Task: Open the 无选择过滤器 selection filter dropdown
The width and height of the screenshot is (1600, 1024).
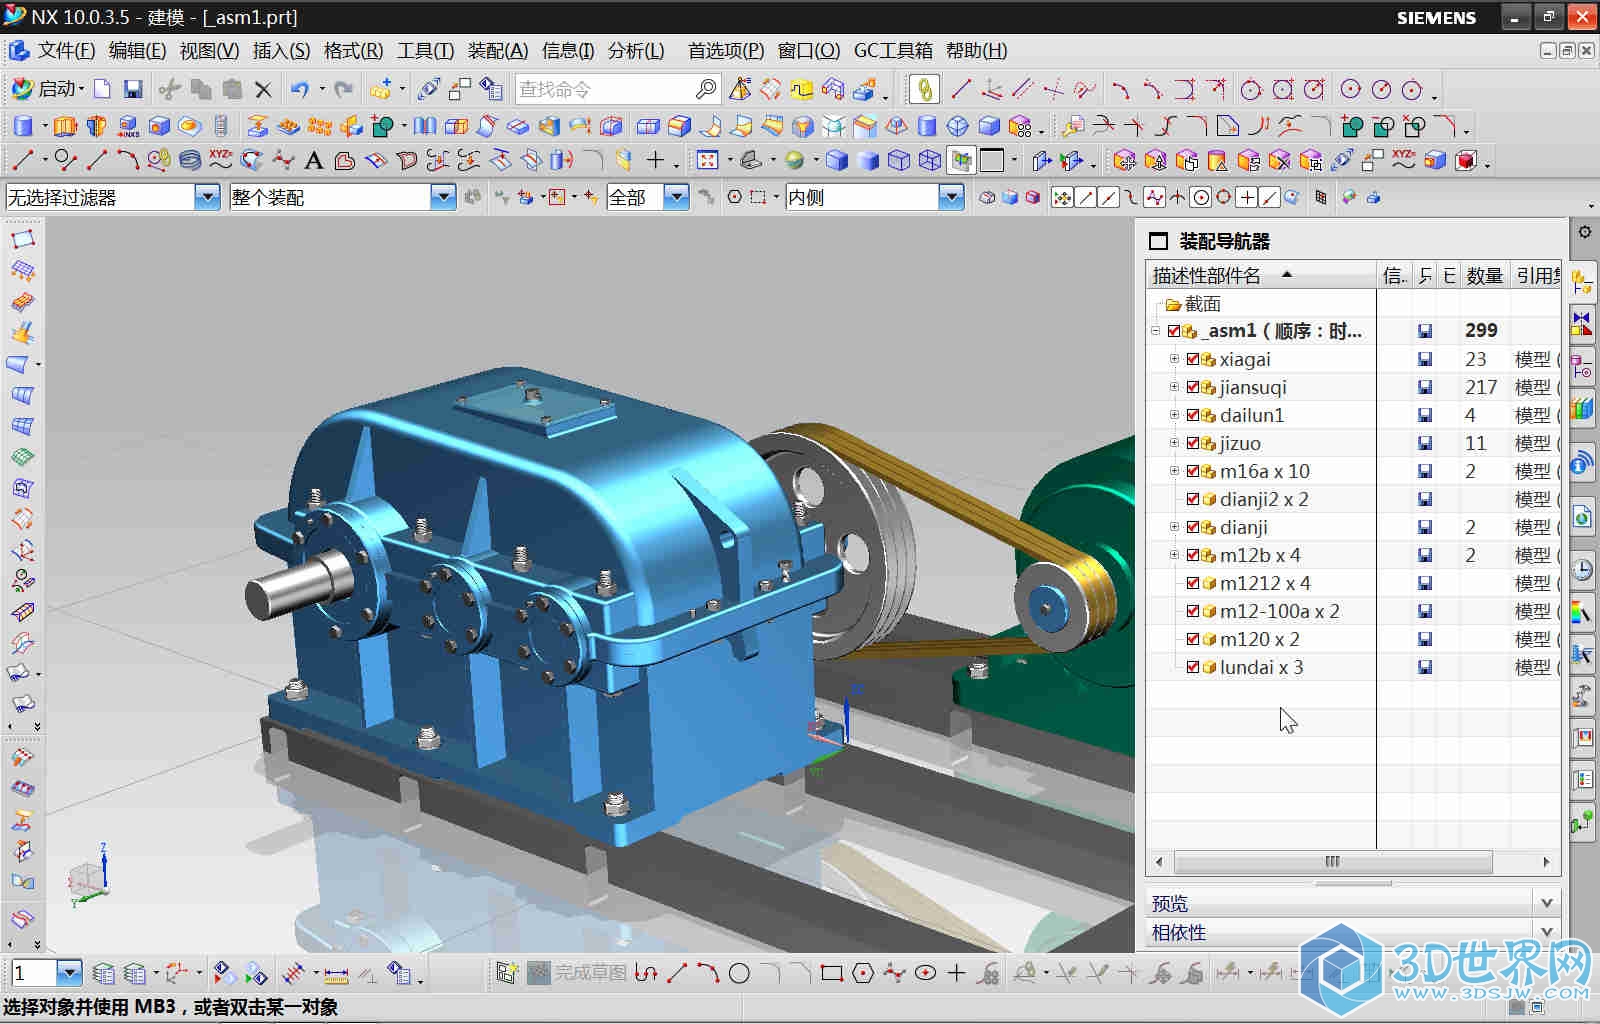Action: click(207, 197)
